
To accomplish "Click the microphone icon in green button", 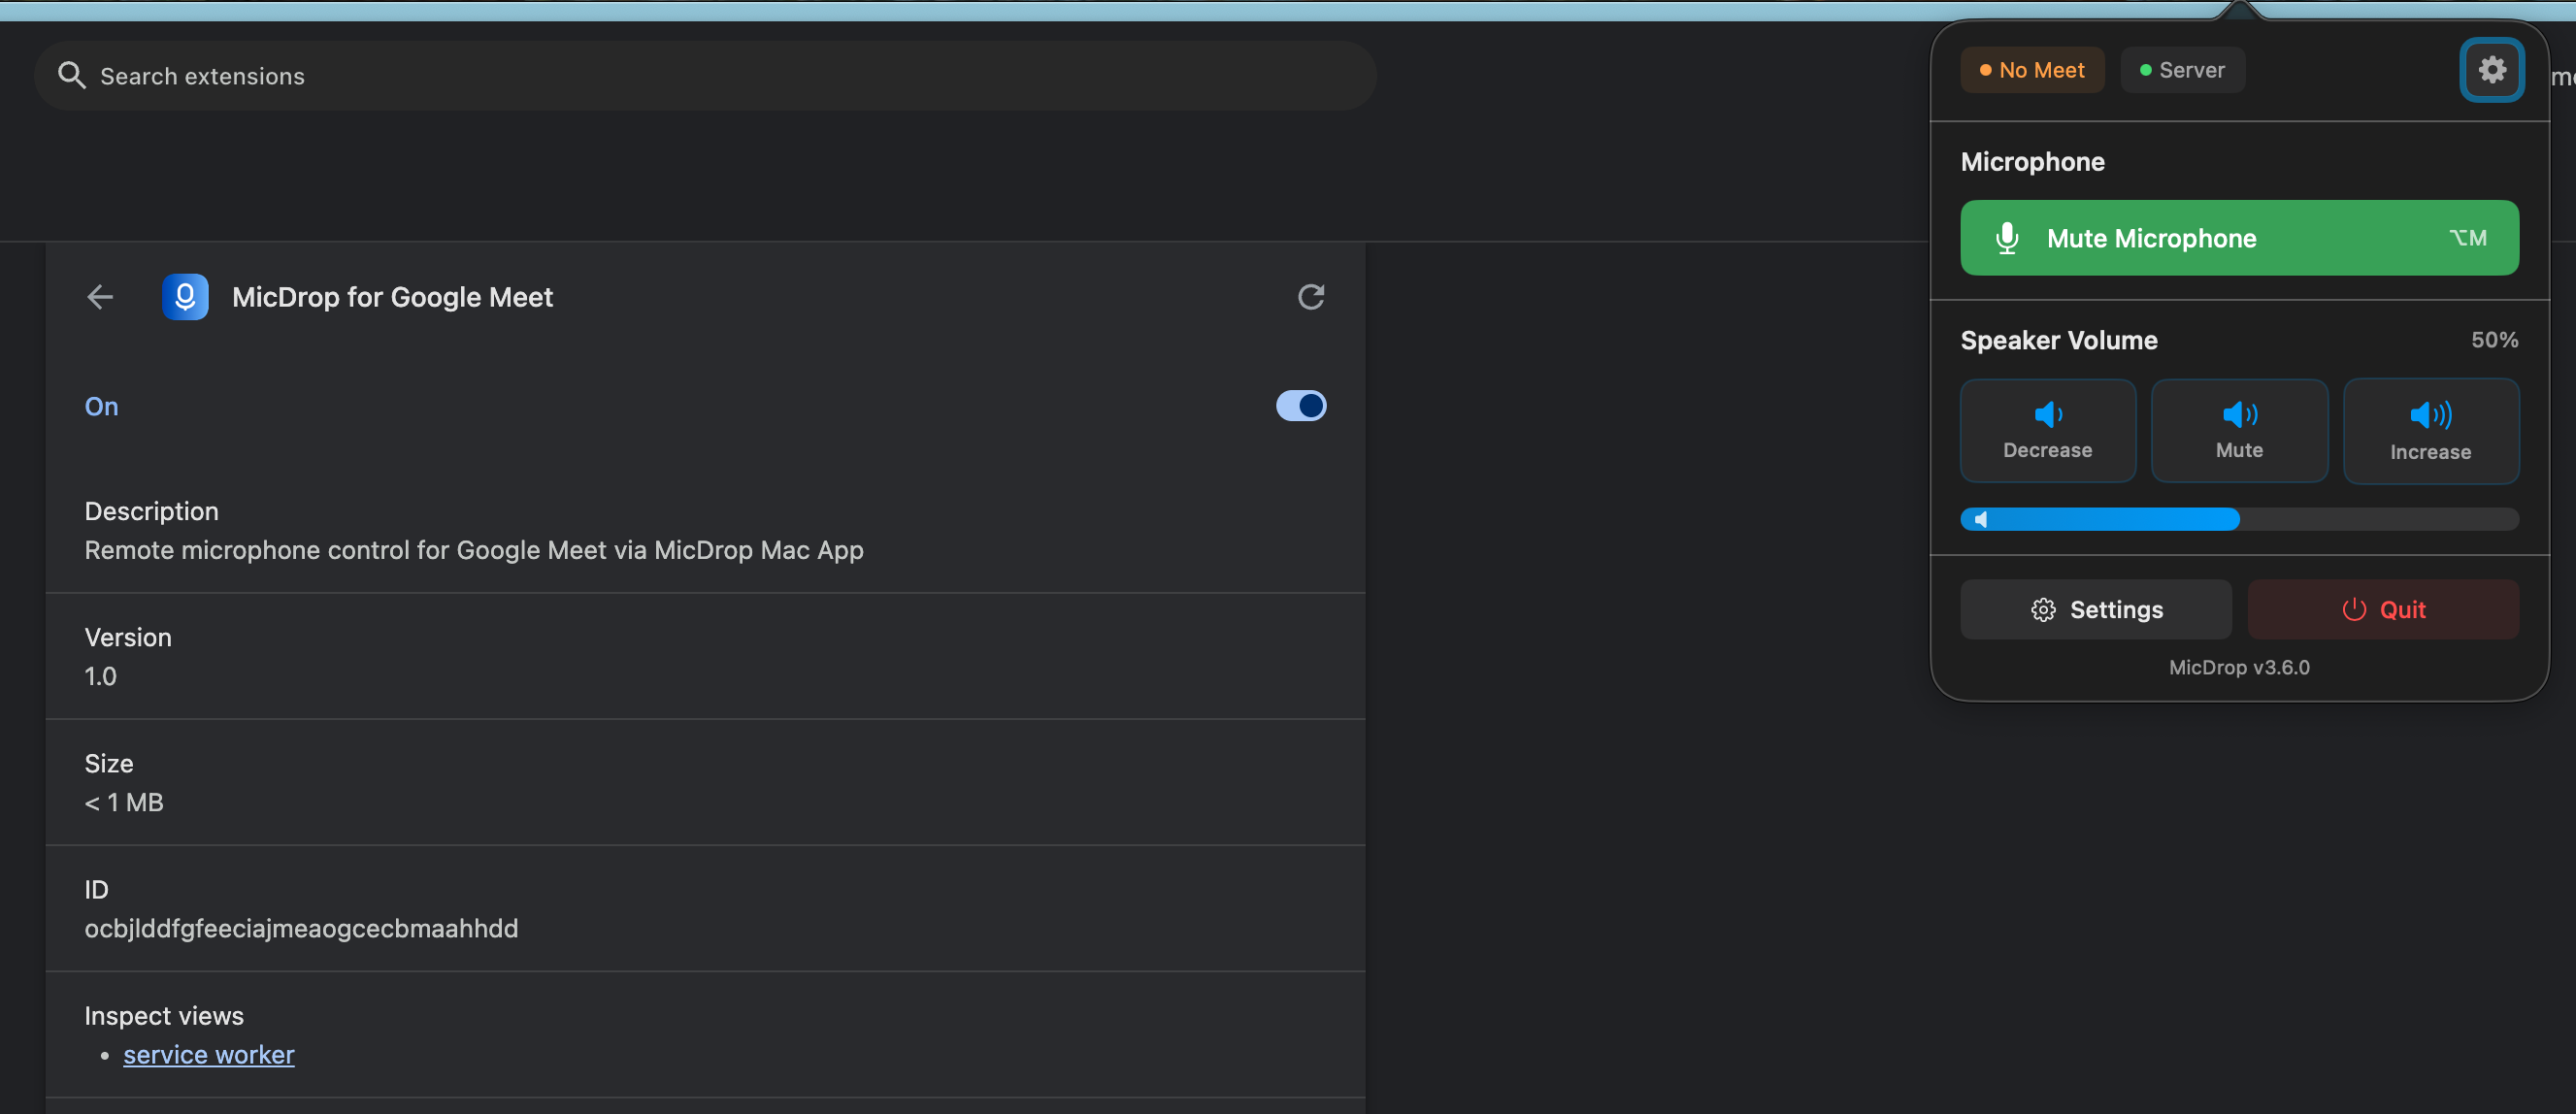I will coord(2006,238).
